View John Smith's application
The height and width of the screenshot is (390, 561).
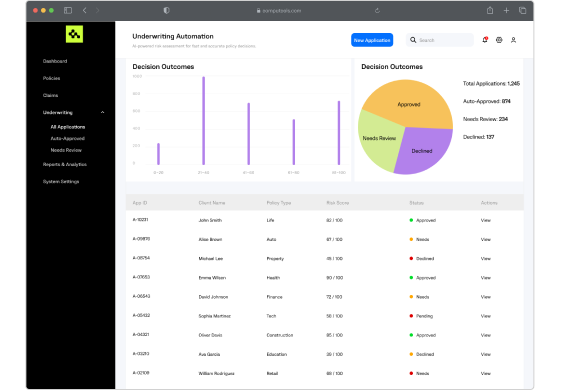pyautogui.click(x=486, y=220)
